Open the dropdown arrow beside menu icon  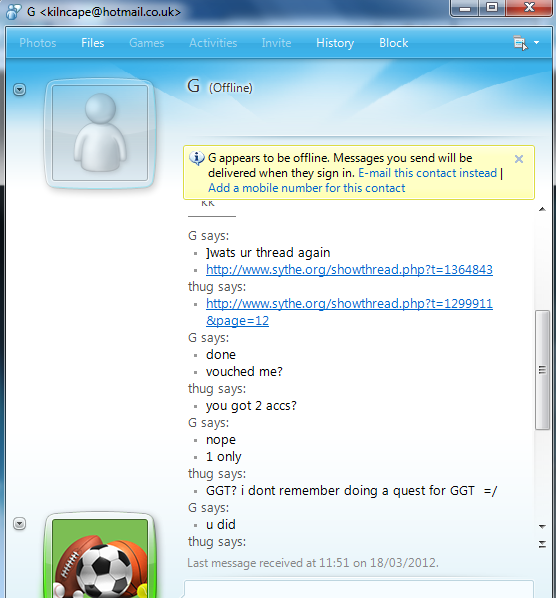tap(537, 43)
